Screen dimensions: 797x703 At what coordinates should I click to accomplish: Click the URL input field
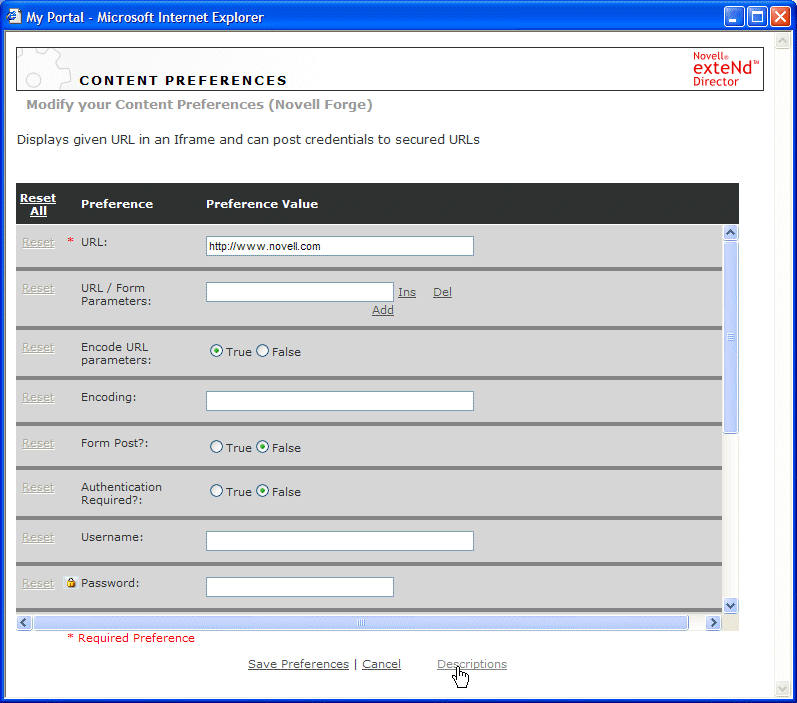click(x=340, y=246)
